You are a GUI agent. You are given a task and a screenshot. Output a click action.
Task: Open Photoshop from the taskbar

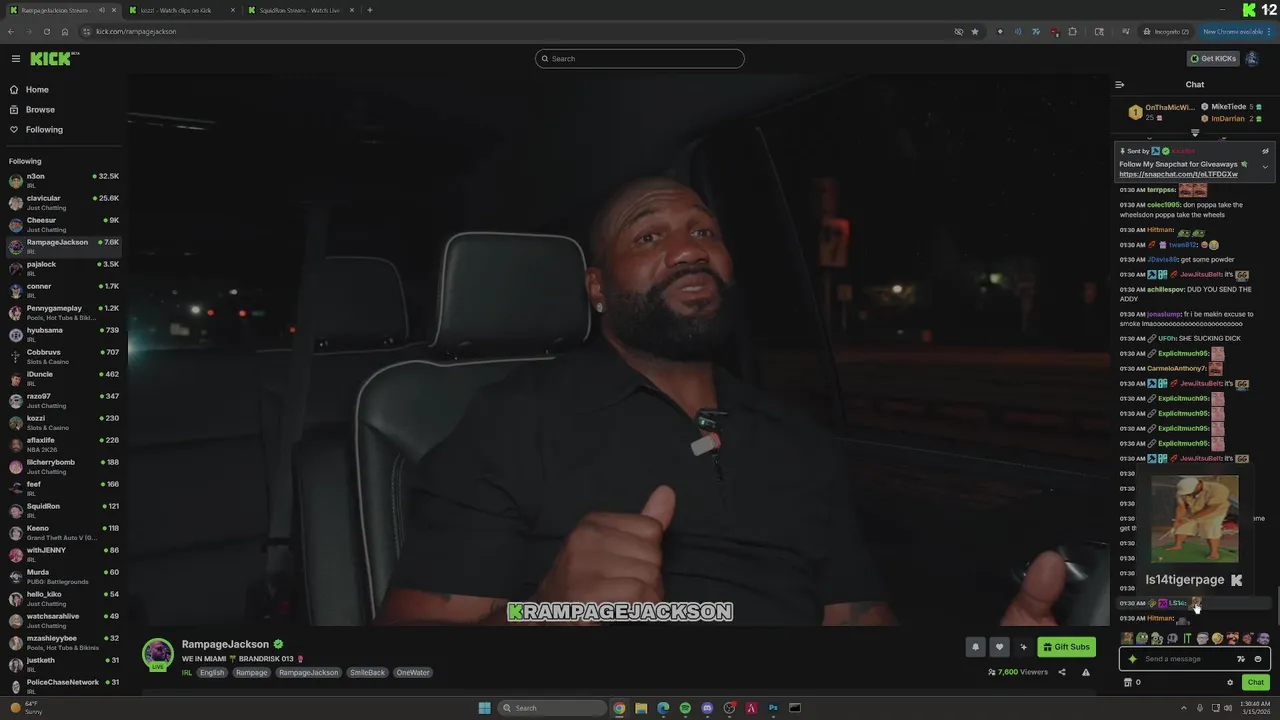pos(773,708)
